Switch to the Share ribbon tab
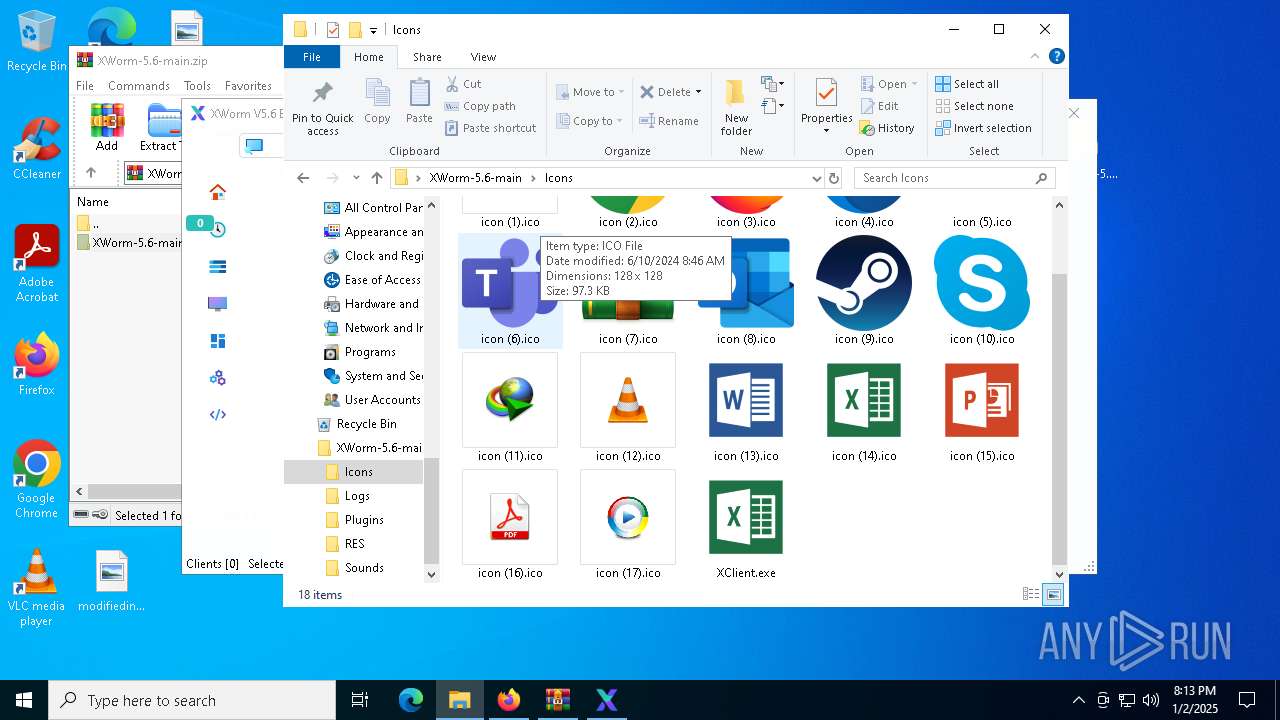1280x720 pixels. point(427,57)
